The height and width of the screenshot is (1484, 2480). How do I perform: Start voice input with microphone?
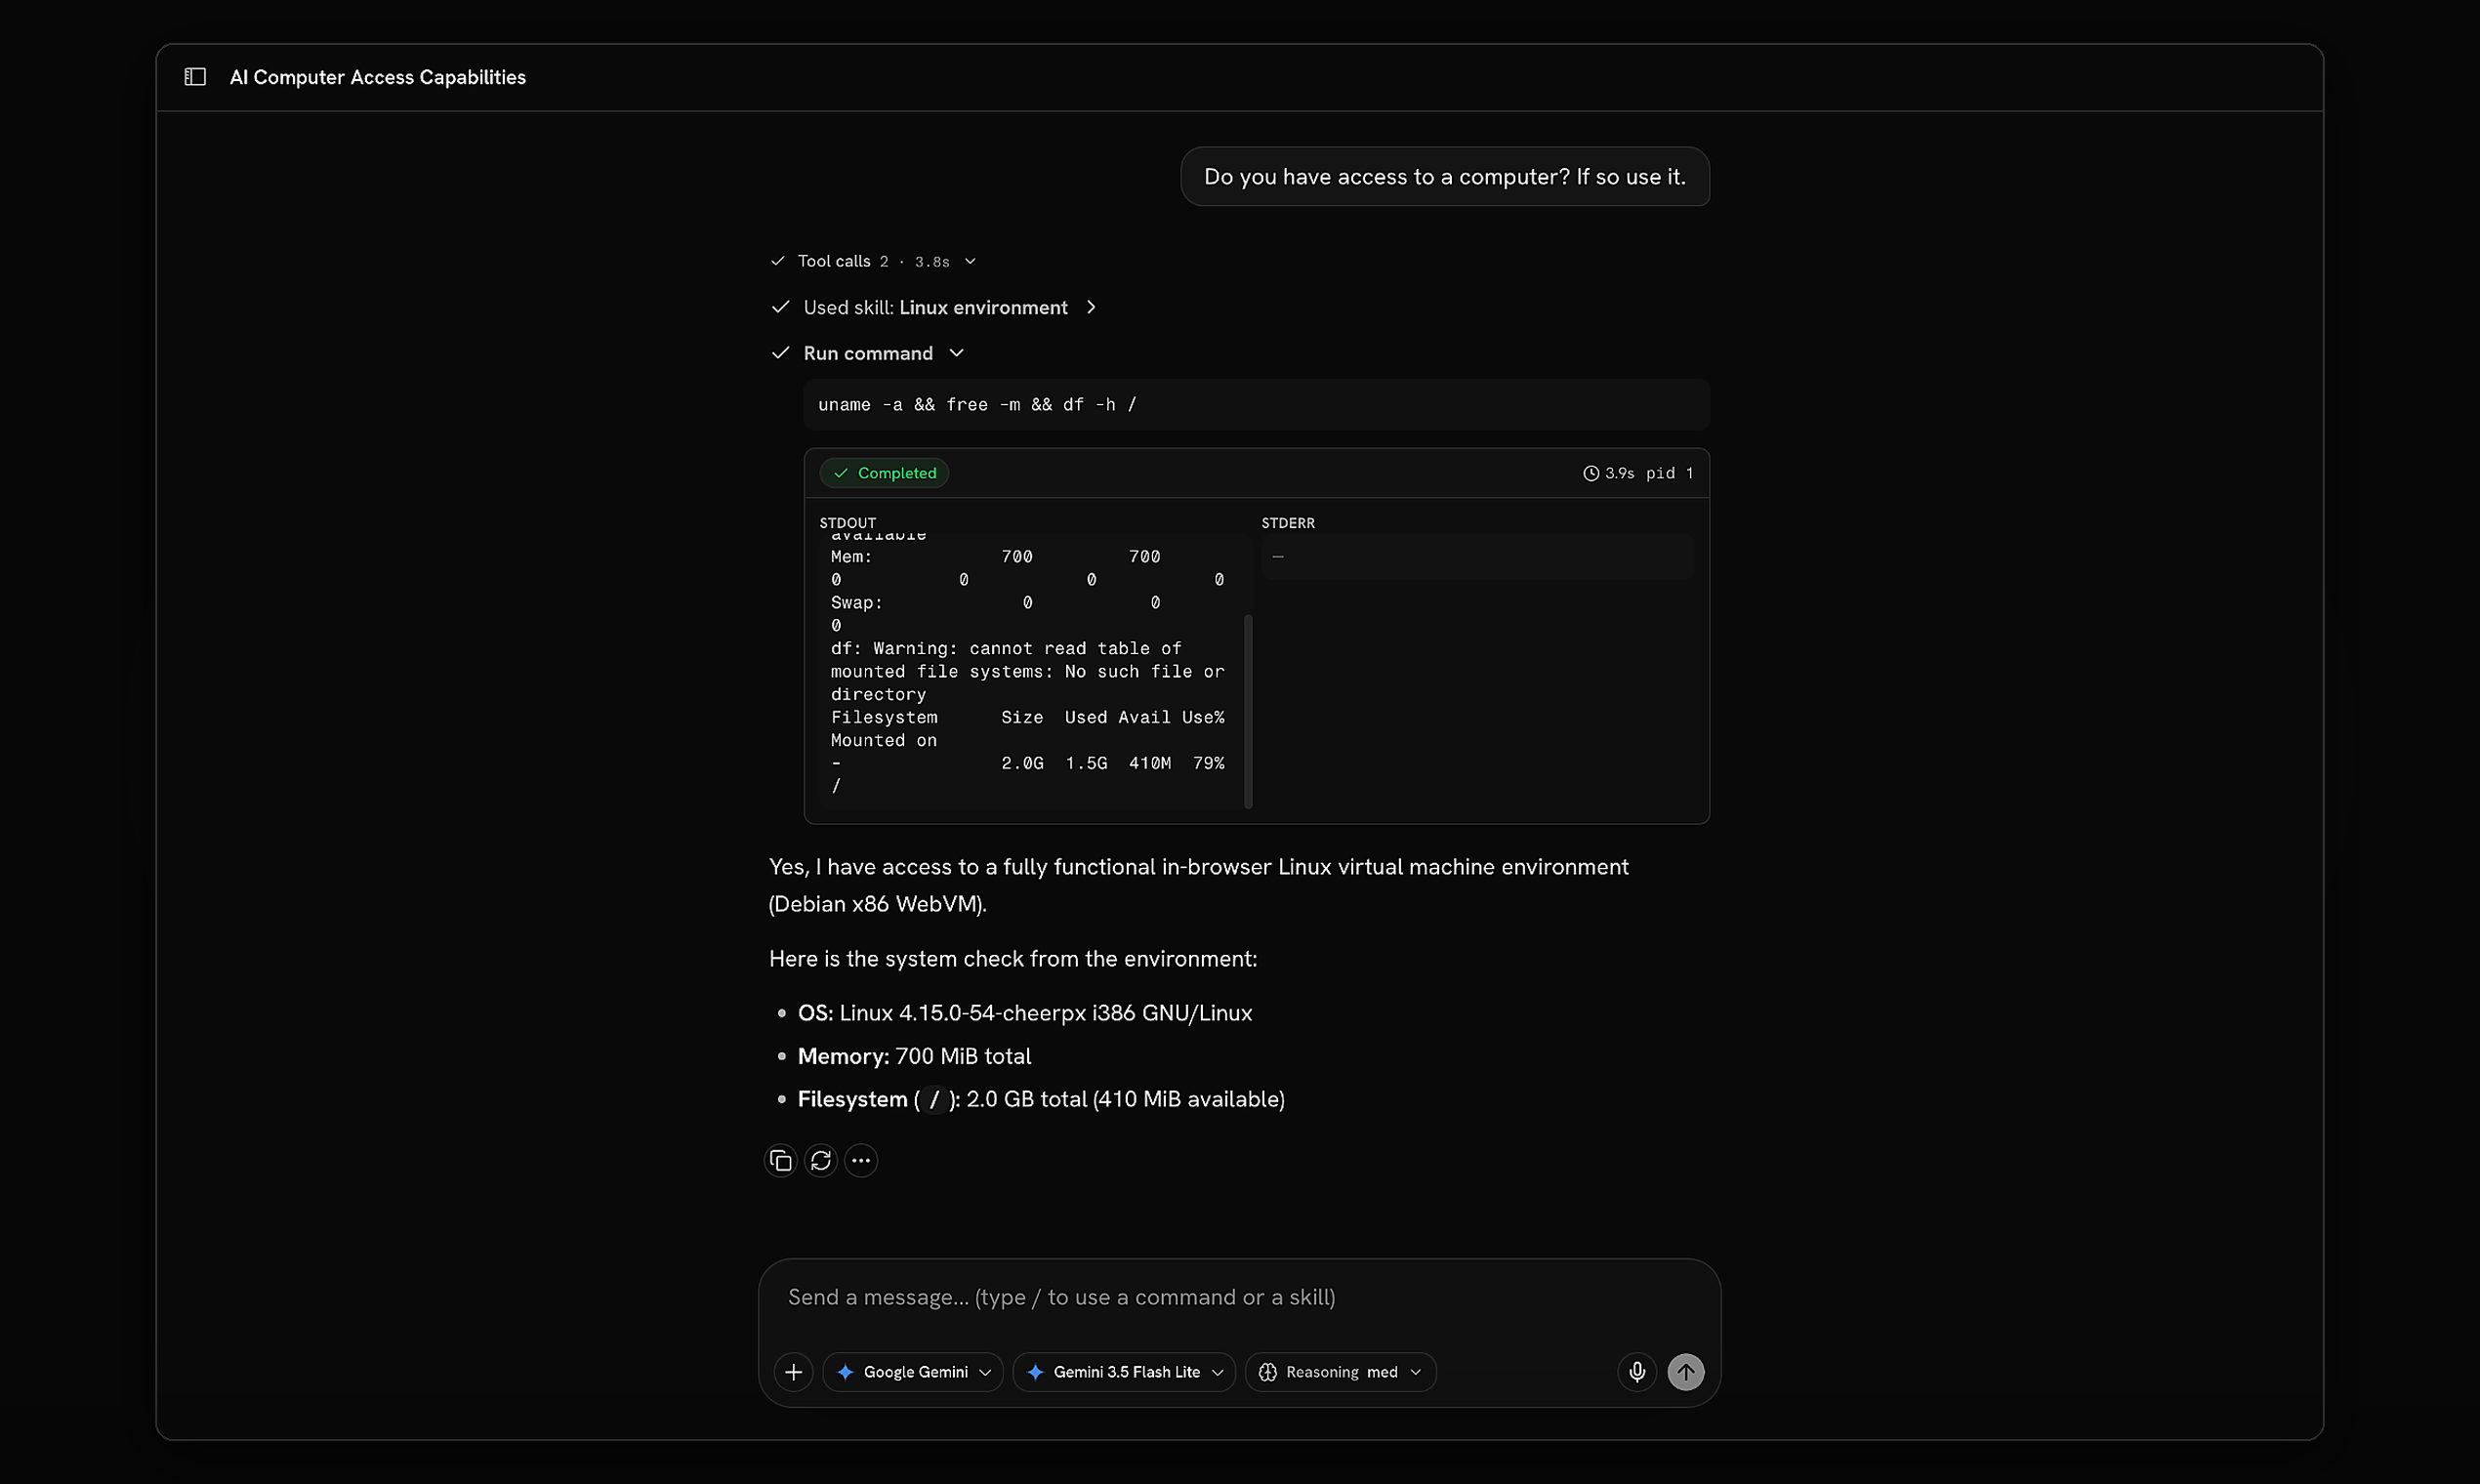point(1637,1372)
